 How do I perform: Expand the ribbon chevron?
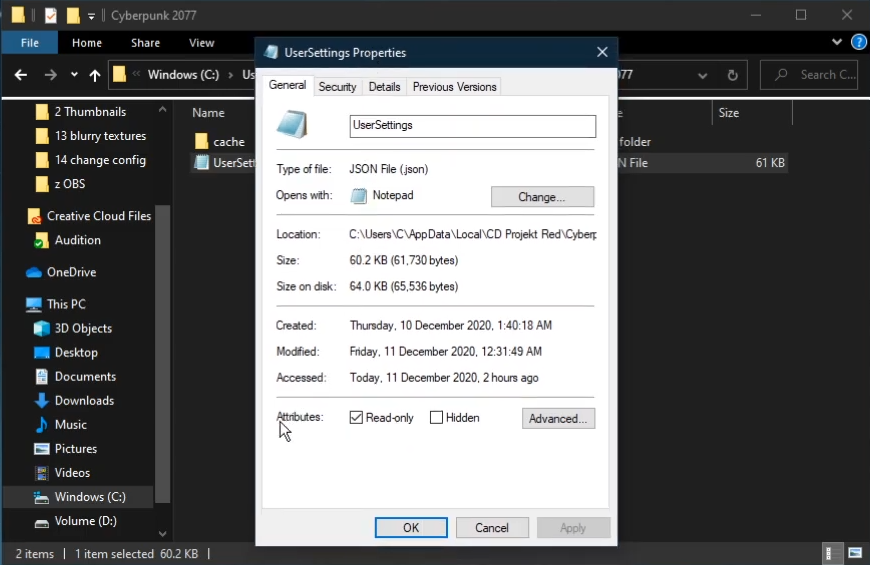pyautogui.click(x=838, y=43)
